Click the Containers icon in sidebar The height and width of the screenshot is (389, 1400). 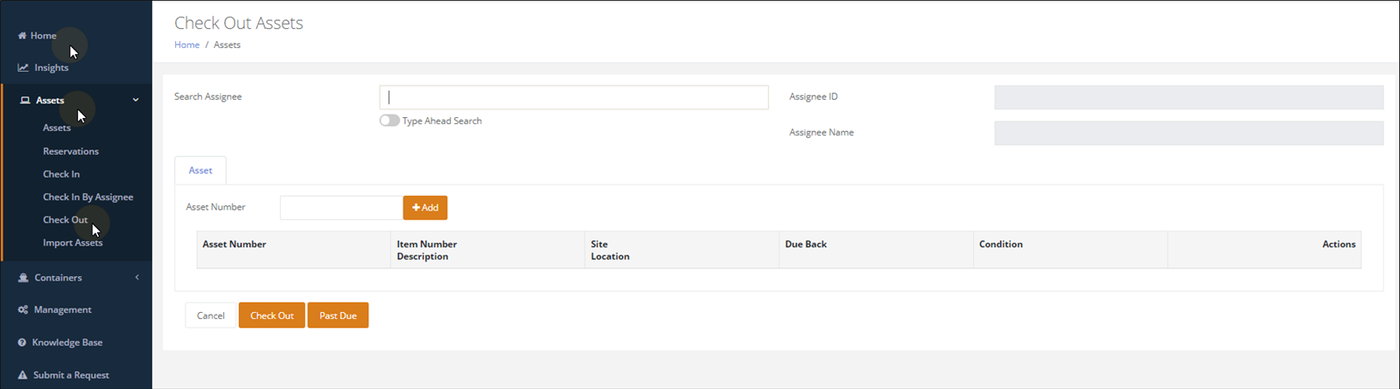(x=22, y=277)
